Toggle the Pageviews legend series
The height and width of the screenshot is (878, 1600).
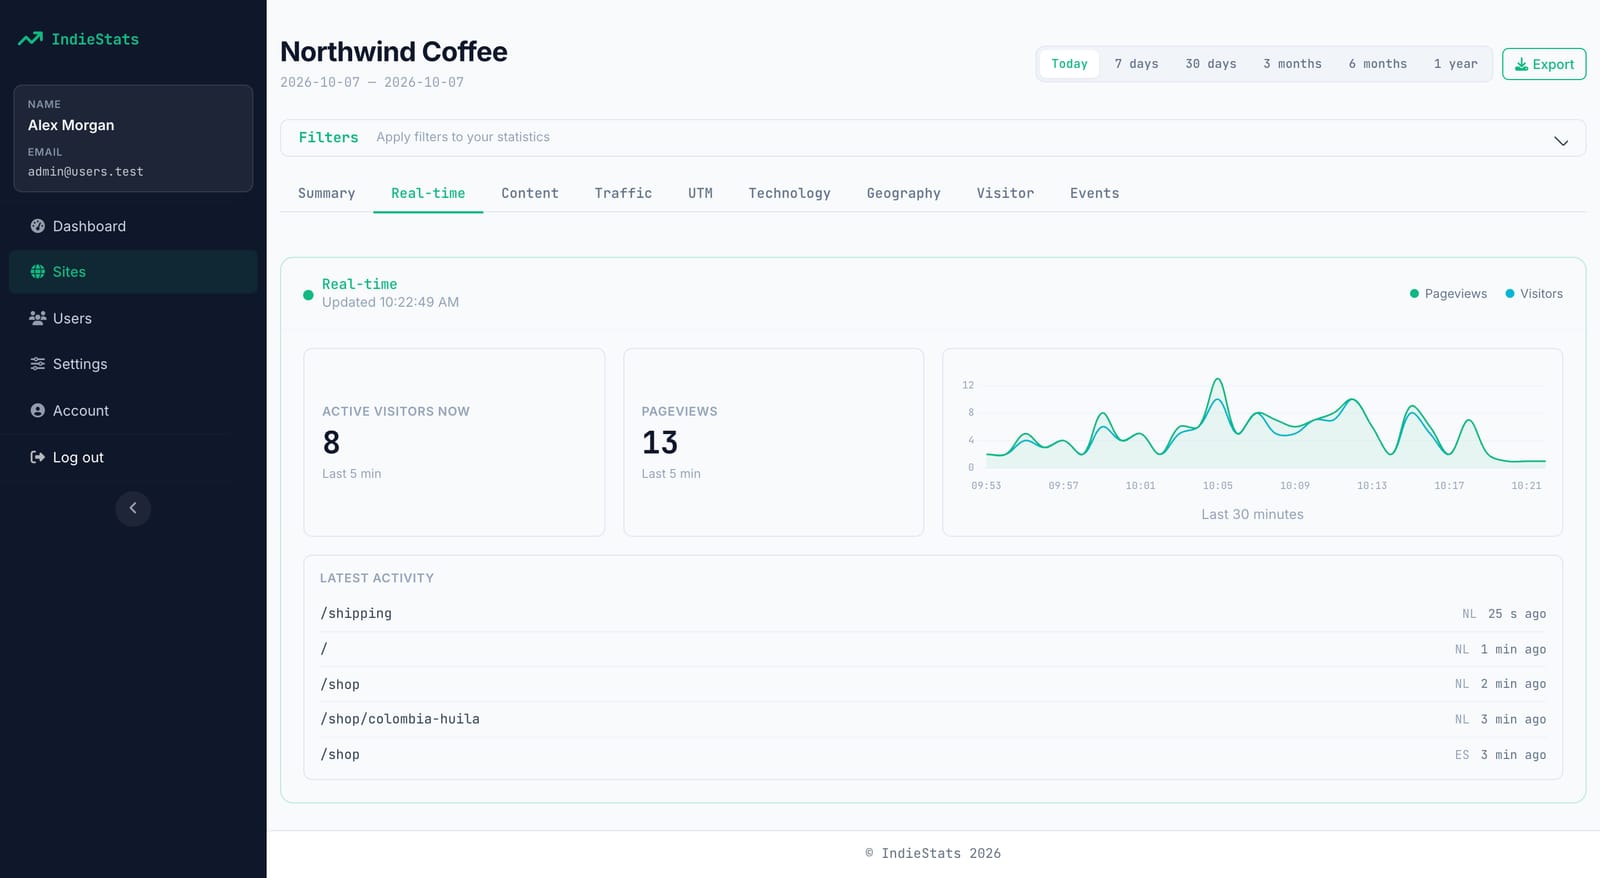[1448, 294]
